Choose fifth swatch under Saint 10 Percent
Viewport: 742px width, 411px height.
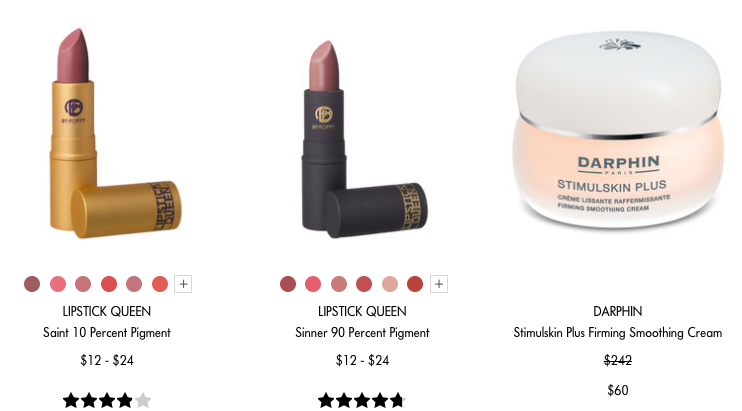[134, 284]
